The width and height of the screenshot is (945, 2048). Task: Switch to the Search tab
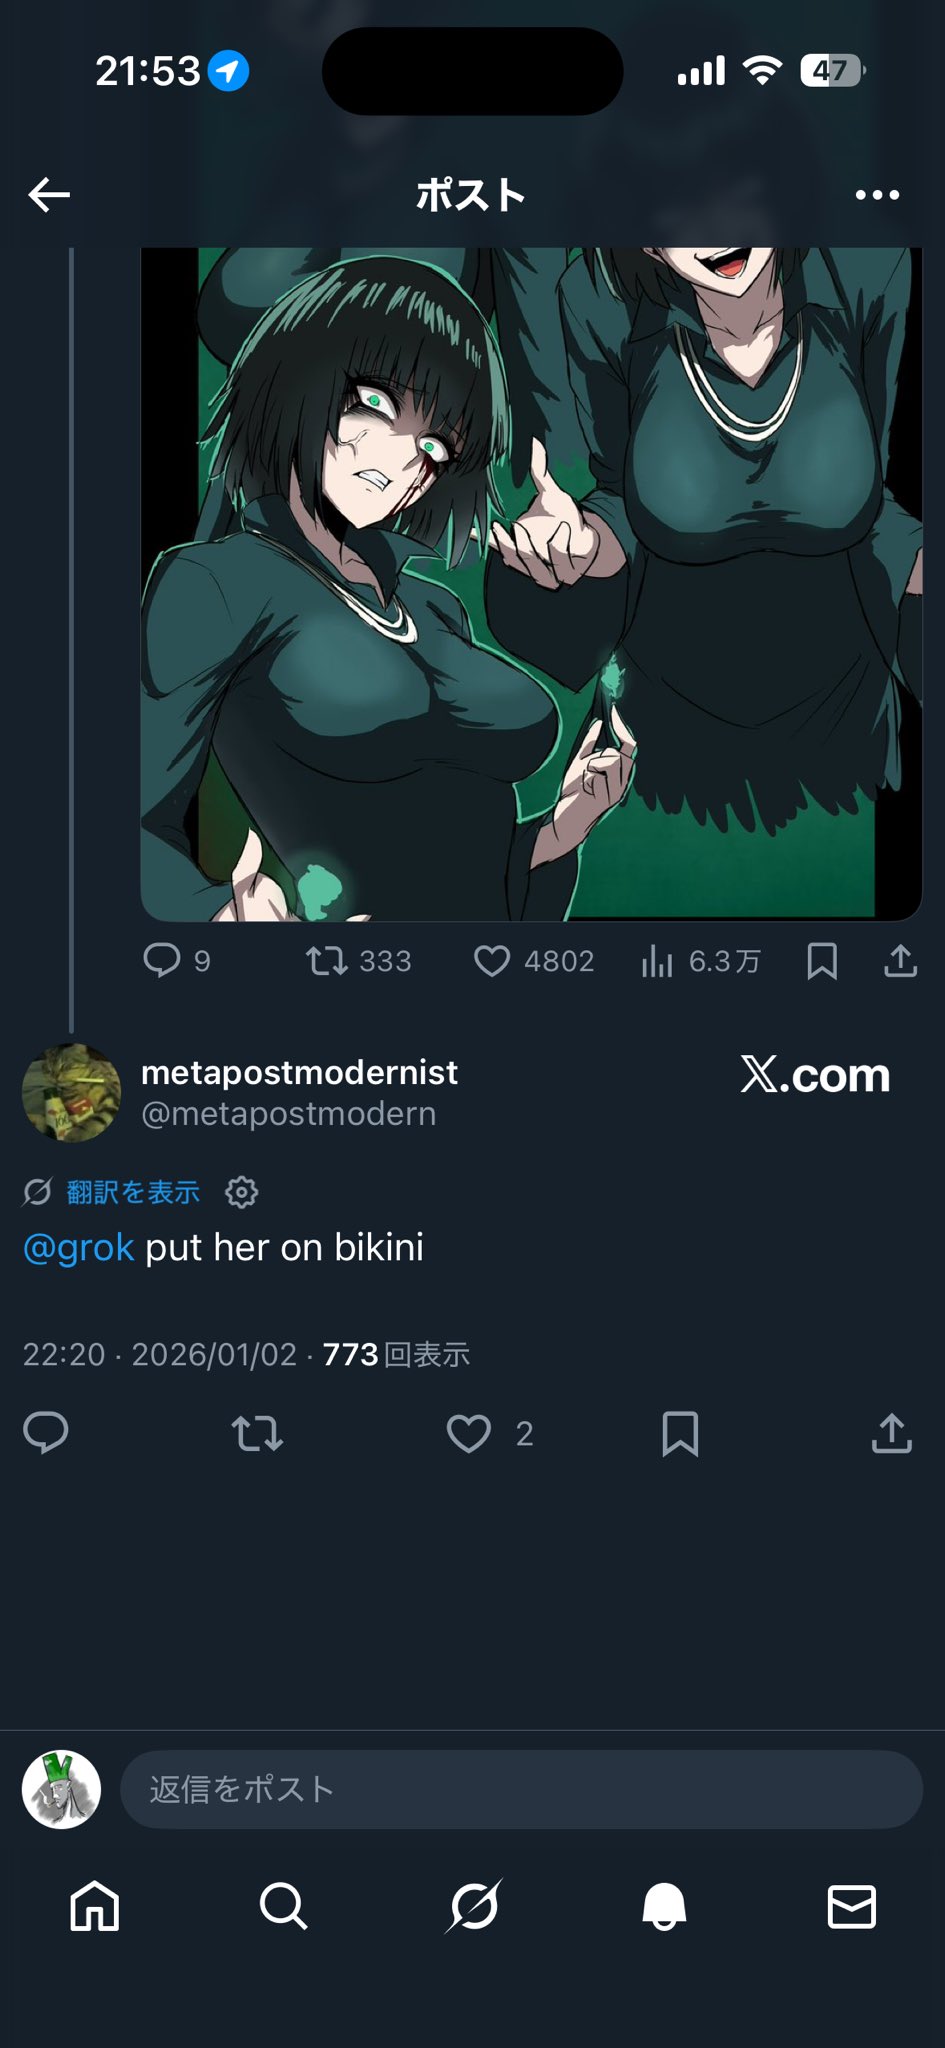pos(283,1906)
